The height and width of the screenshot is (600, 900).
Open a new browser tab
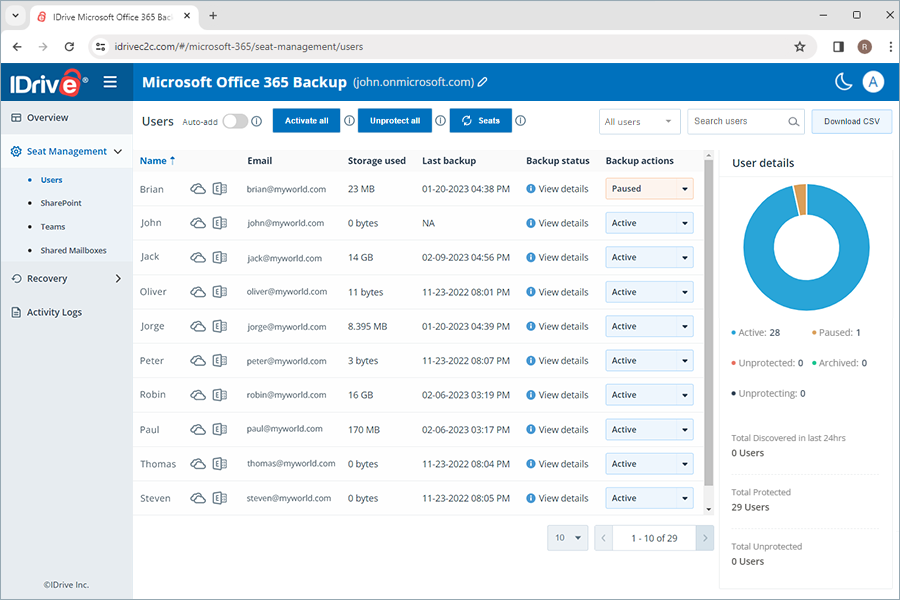pos(213,16)
